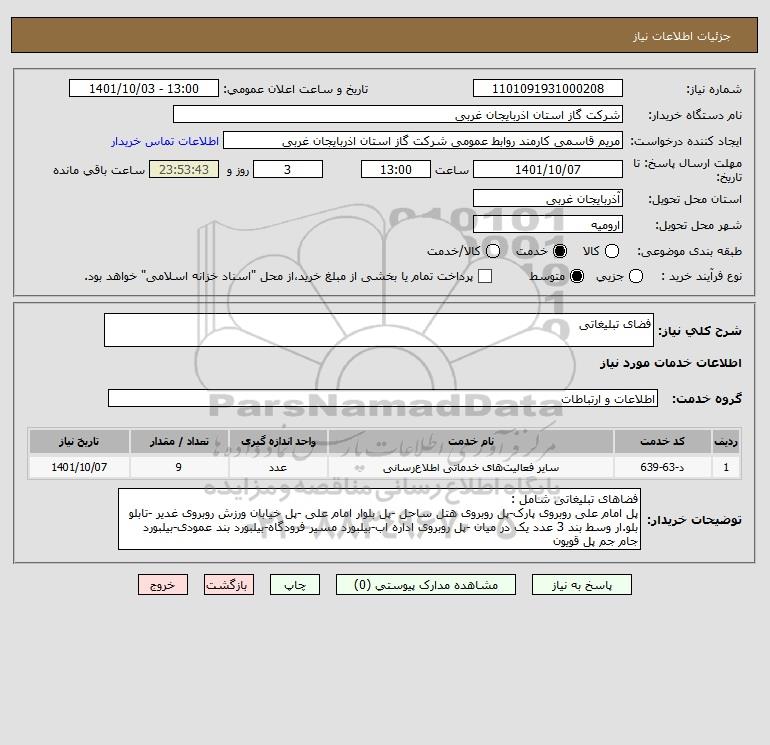Click service name سایر فعالیت‌های خدماتی اطلاع‌رسانی
This screenshot has height=745, width=770.
pos(471,467)
